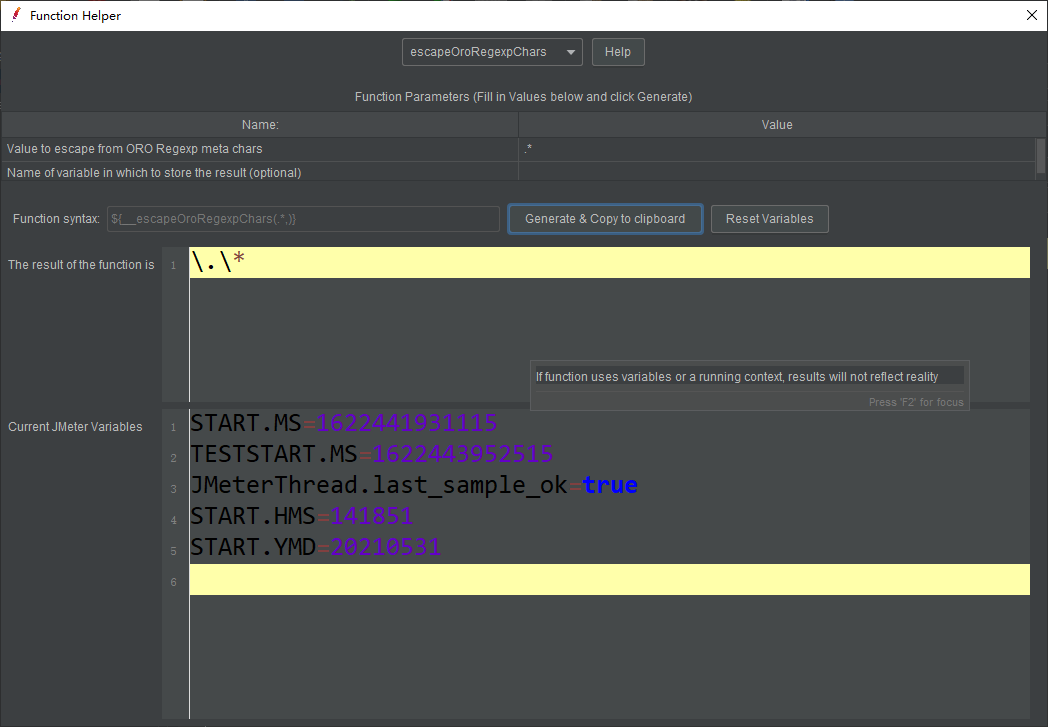This screenshot has height=727, width=1048.
Task: Click Generate & Copy to clipboard
Action: point(605,219)
